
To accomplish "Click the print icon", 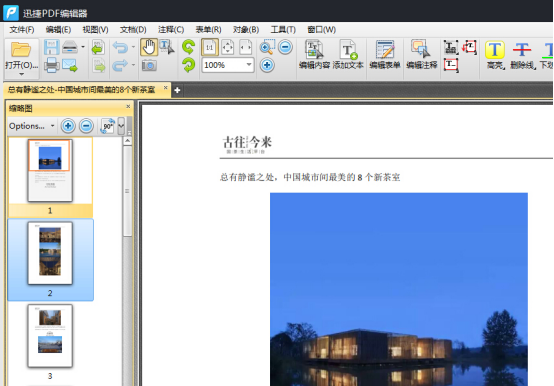I will [52, 65].
